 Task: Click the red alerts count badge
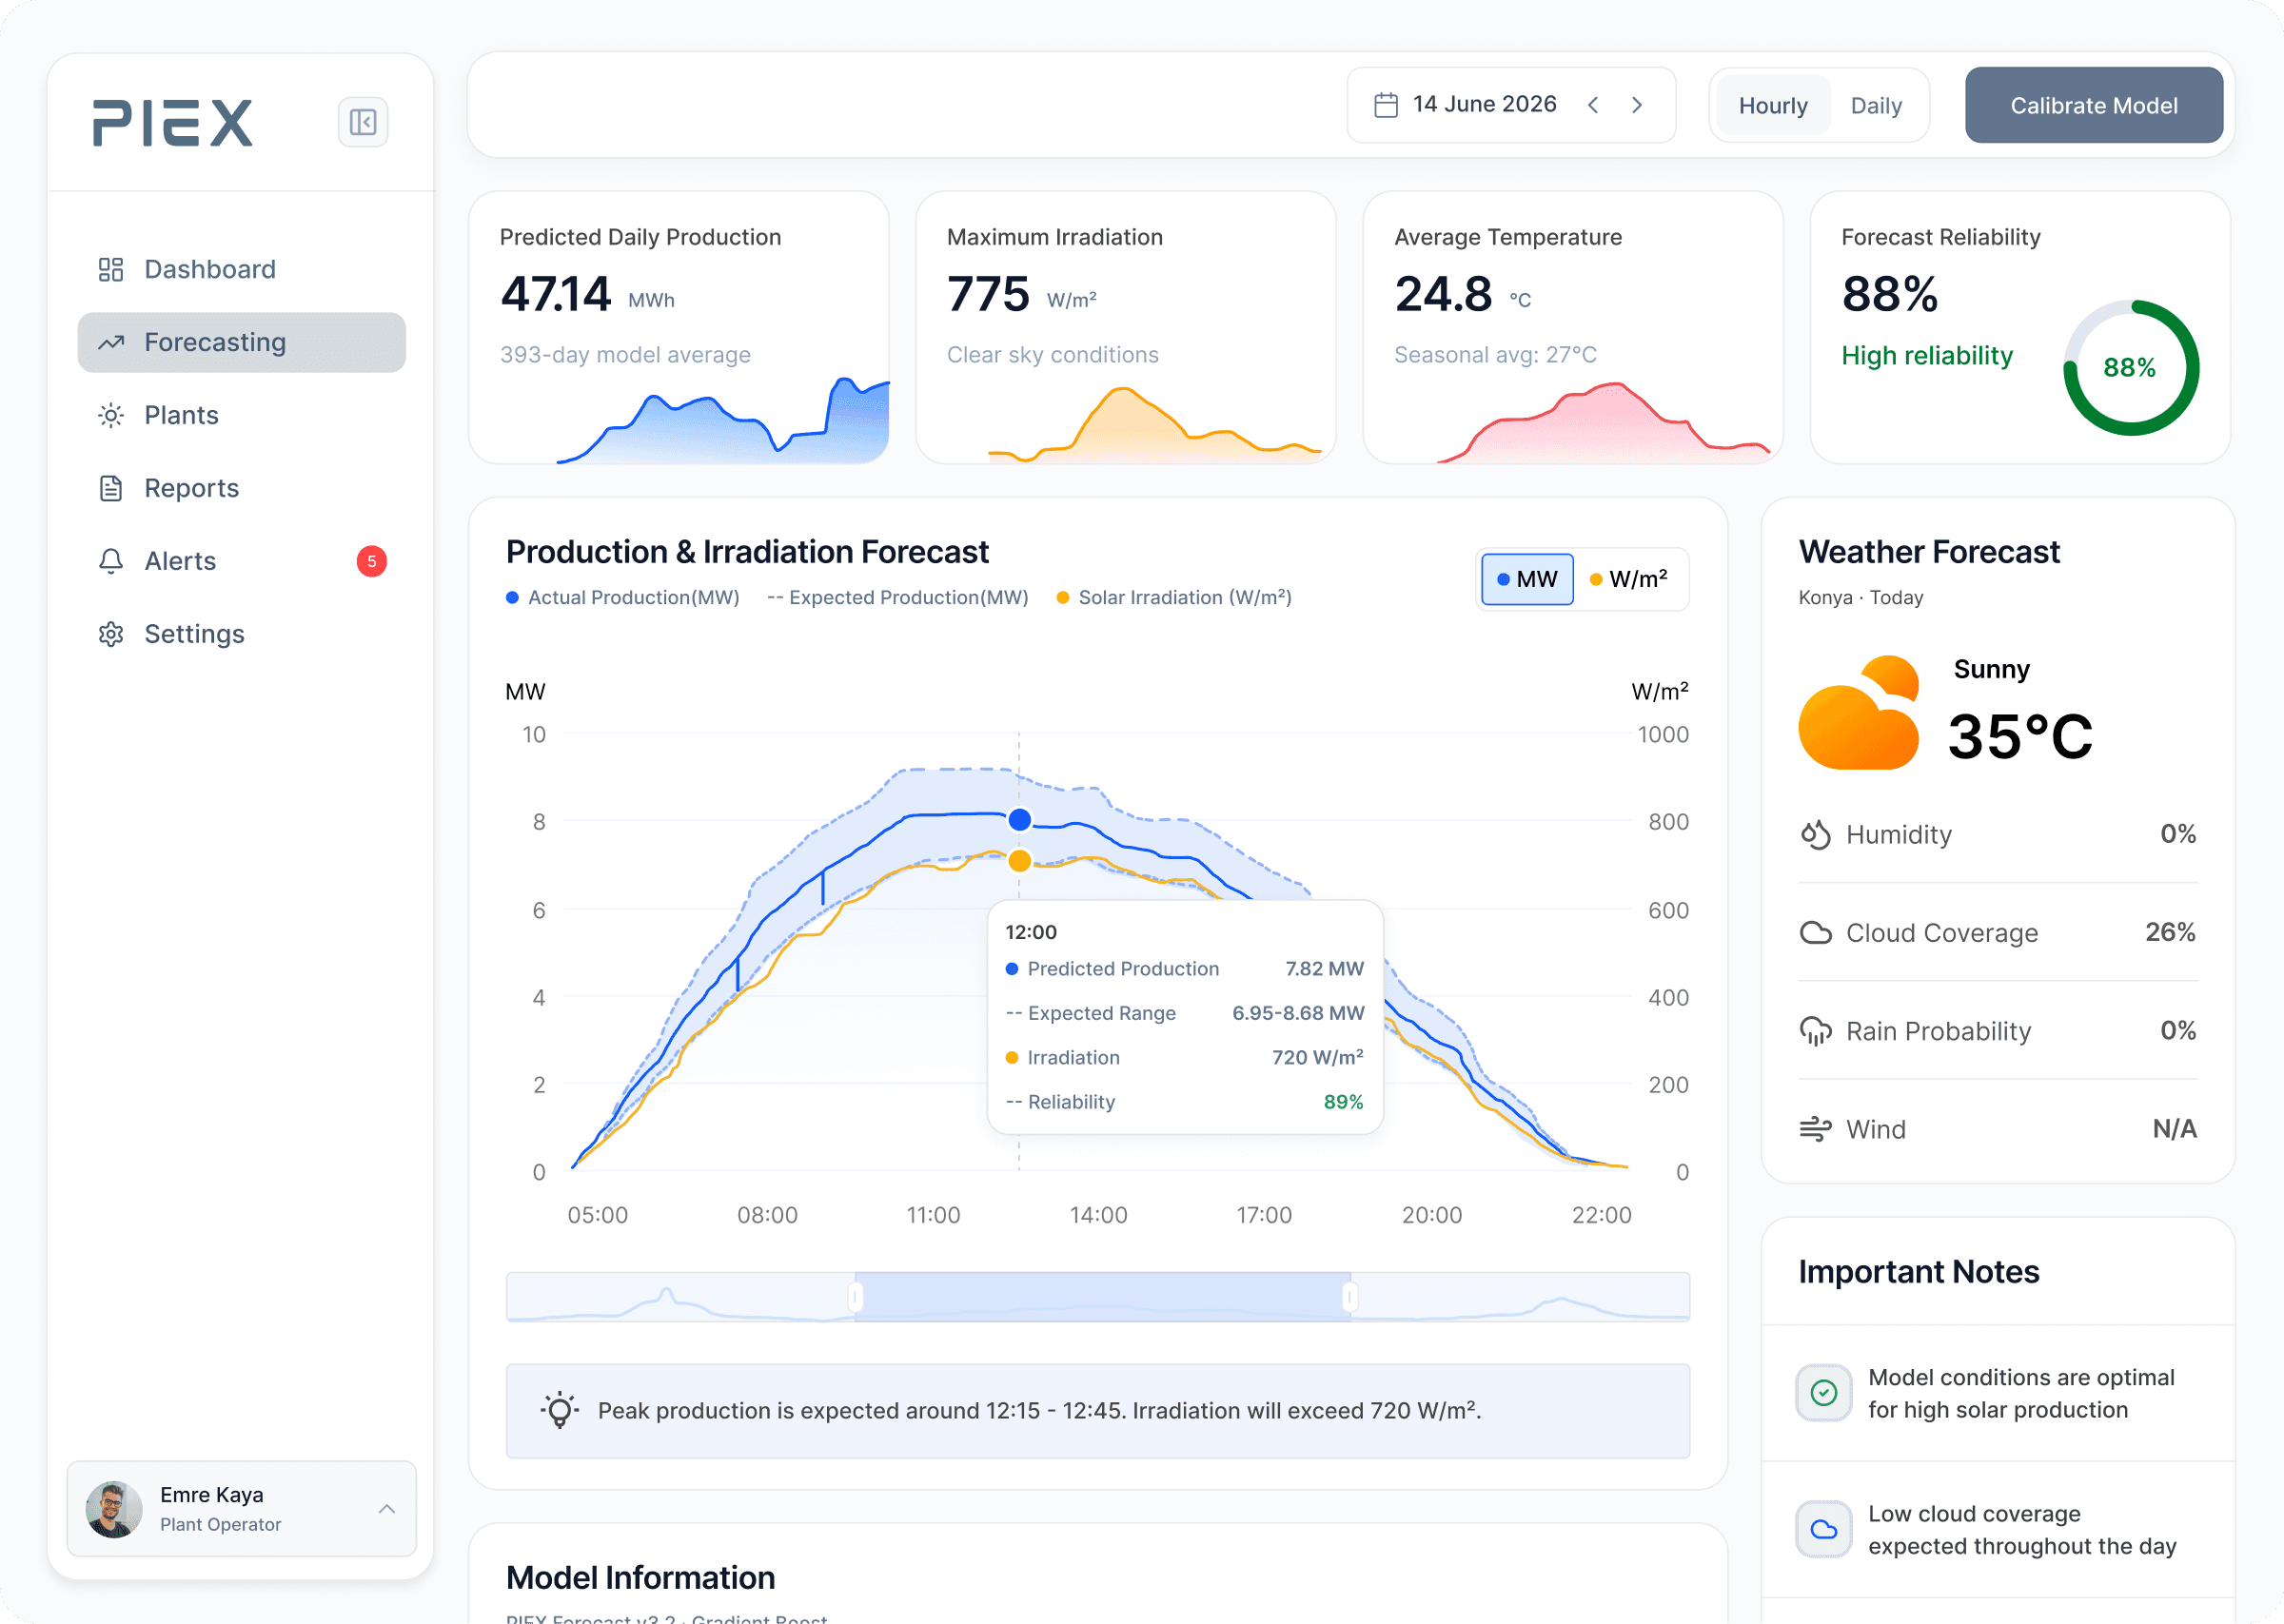[372, 561]
